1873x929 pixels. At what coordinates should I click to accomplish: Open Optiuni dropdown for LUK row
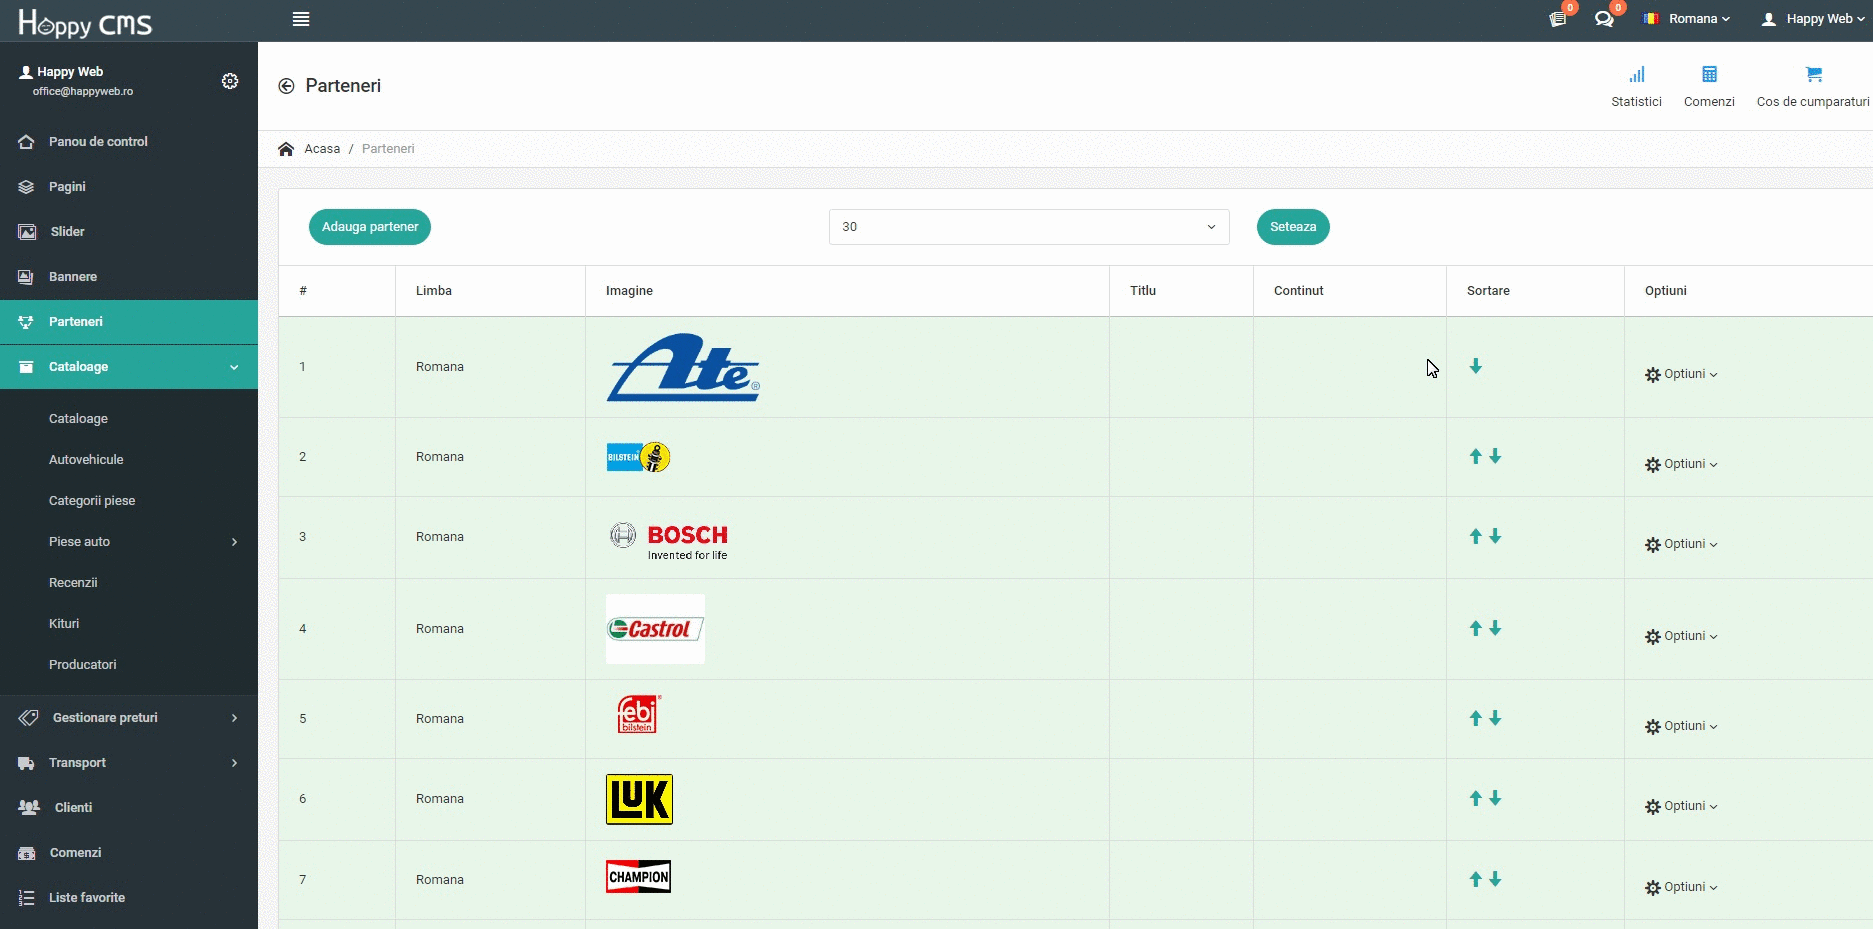[1681, 806]
